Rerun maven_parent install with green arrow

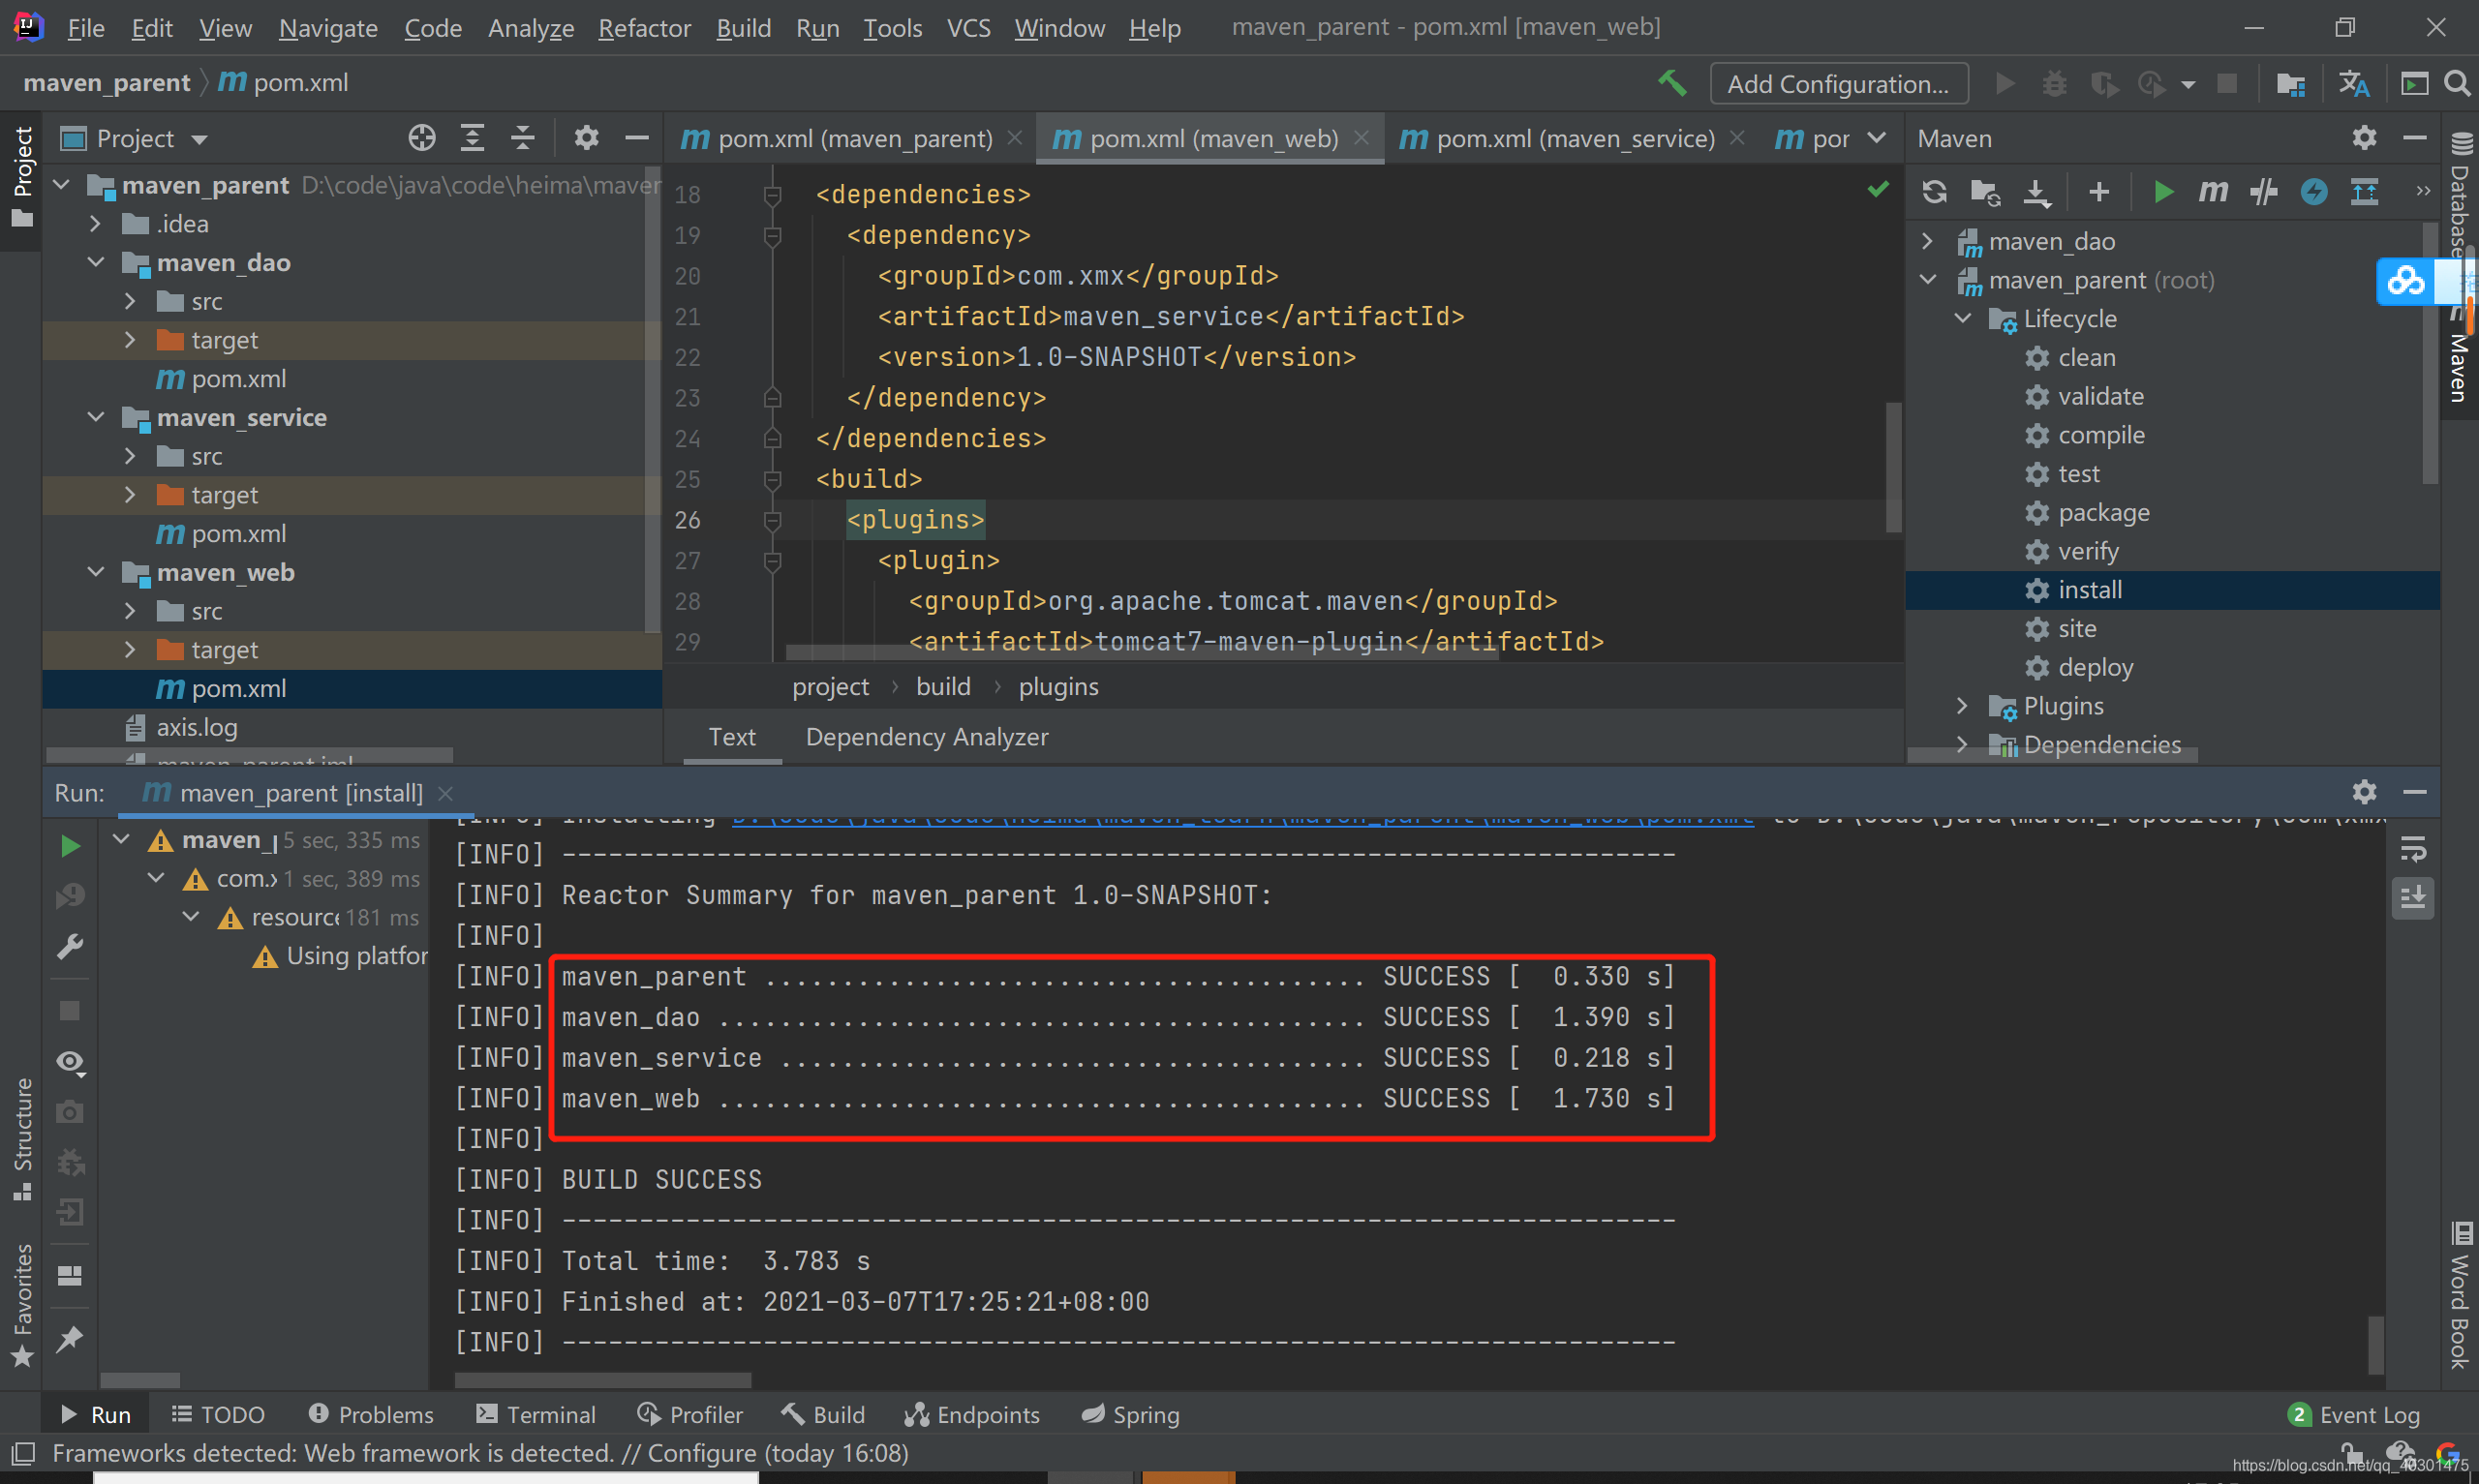coord(70,846)
